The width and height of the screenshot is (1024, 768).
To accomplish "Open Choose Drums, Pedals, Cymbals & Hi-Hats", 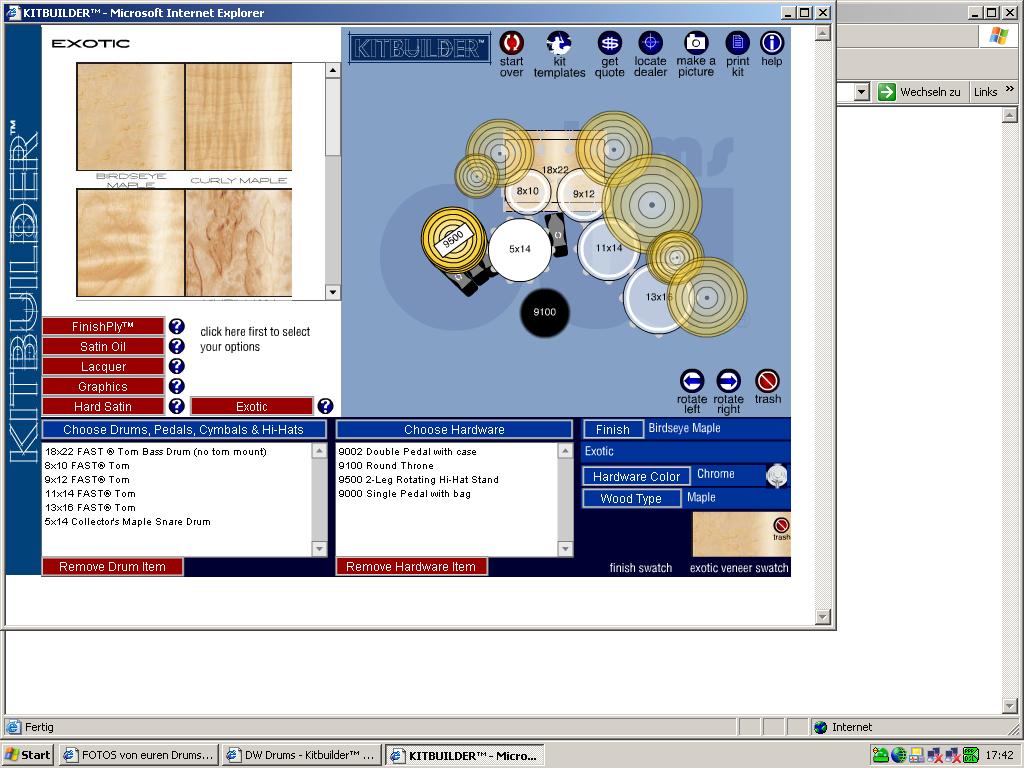I will point(184,430).
